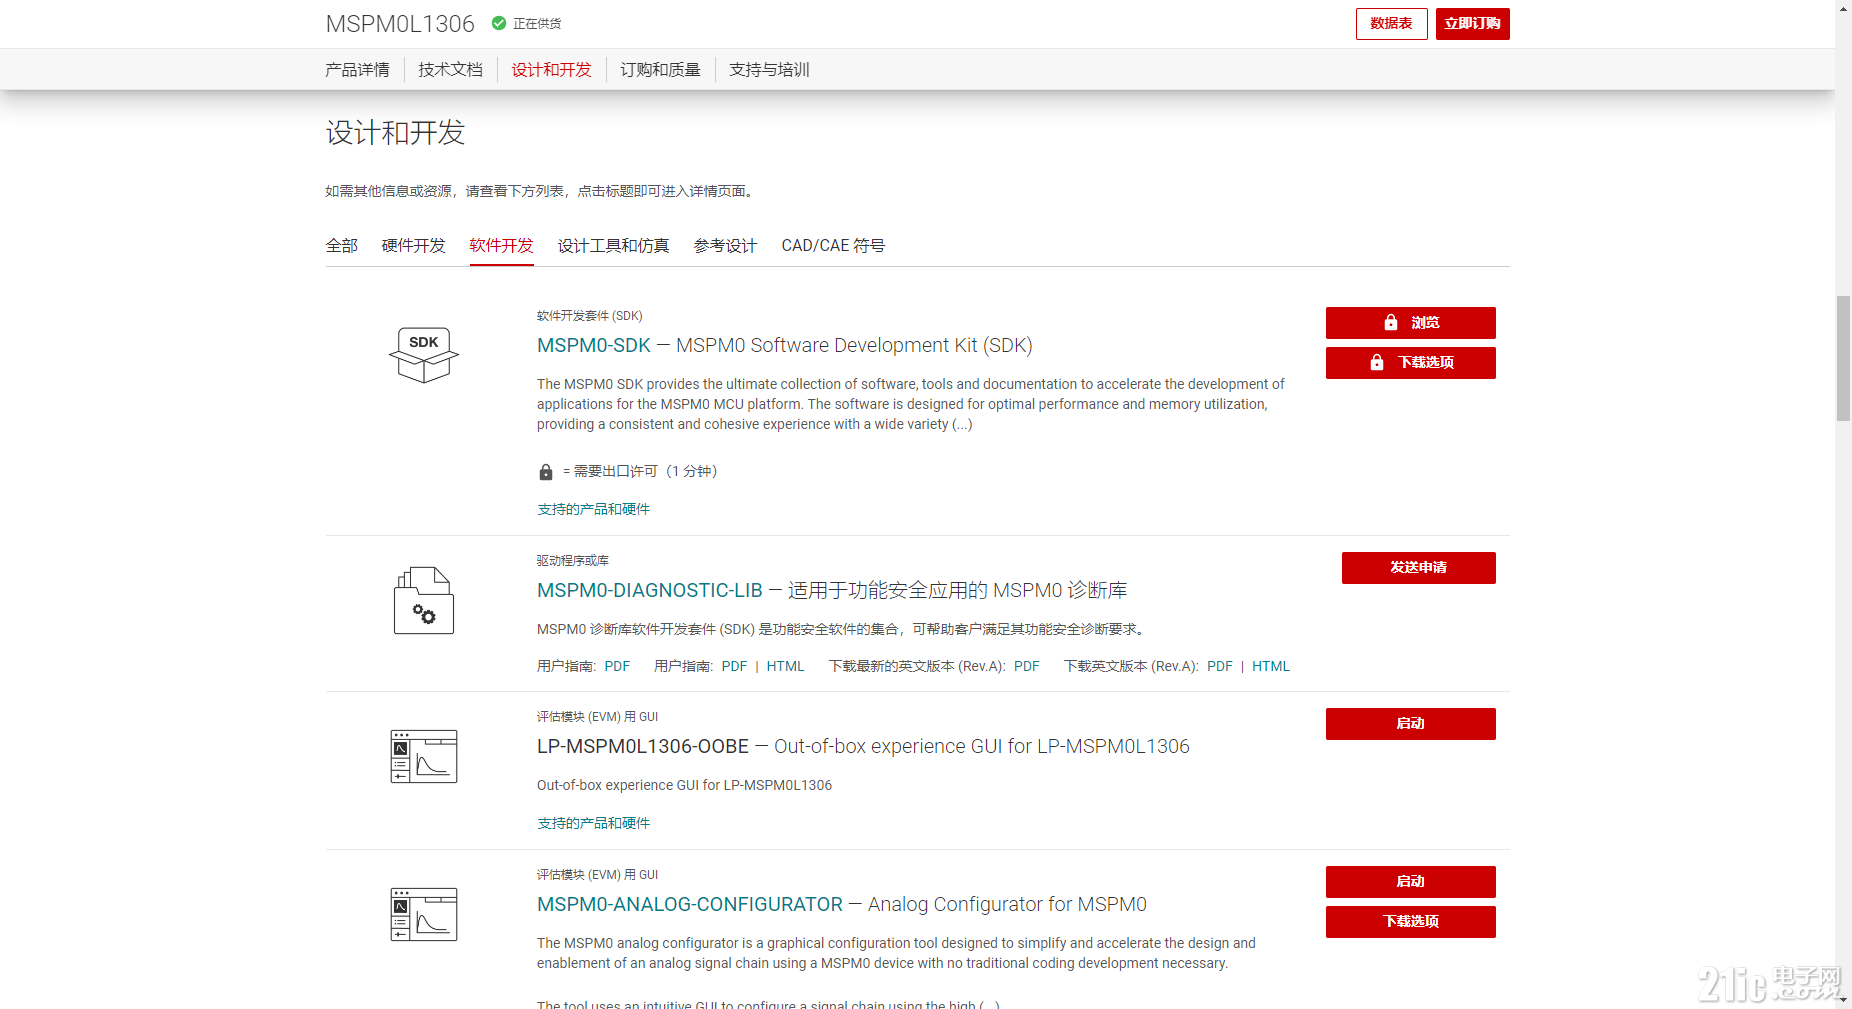Open the MSPM0-ANALOG-CONFIGURATOR title link
Image resolution: width=1852 pixels, height=1009 pixels.
pos(690,905)
